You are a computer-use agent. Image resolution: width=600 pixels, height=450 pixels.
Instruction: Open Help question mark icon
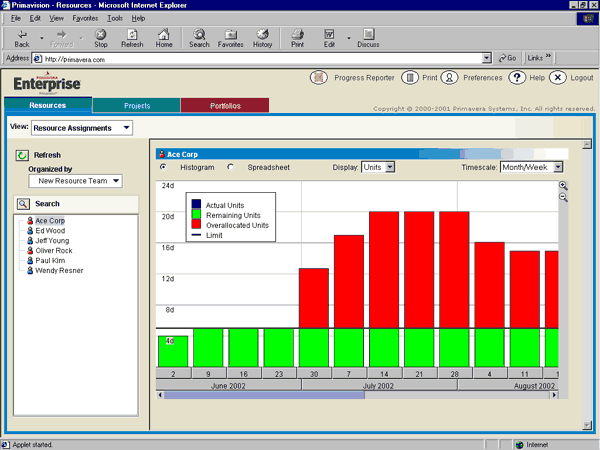click(x=517, y=78)
